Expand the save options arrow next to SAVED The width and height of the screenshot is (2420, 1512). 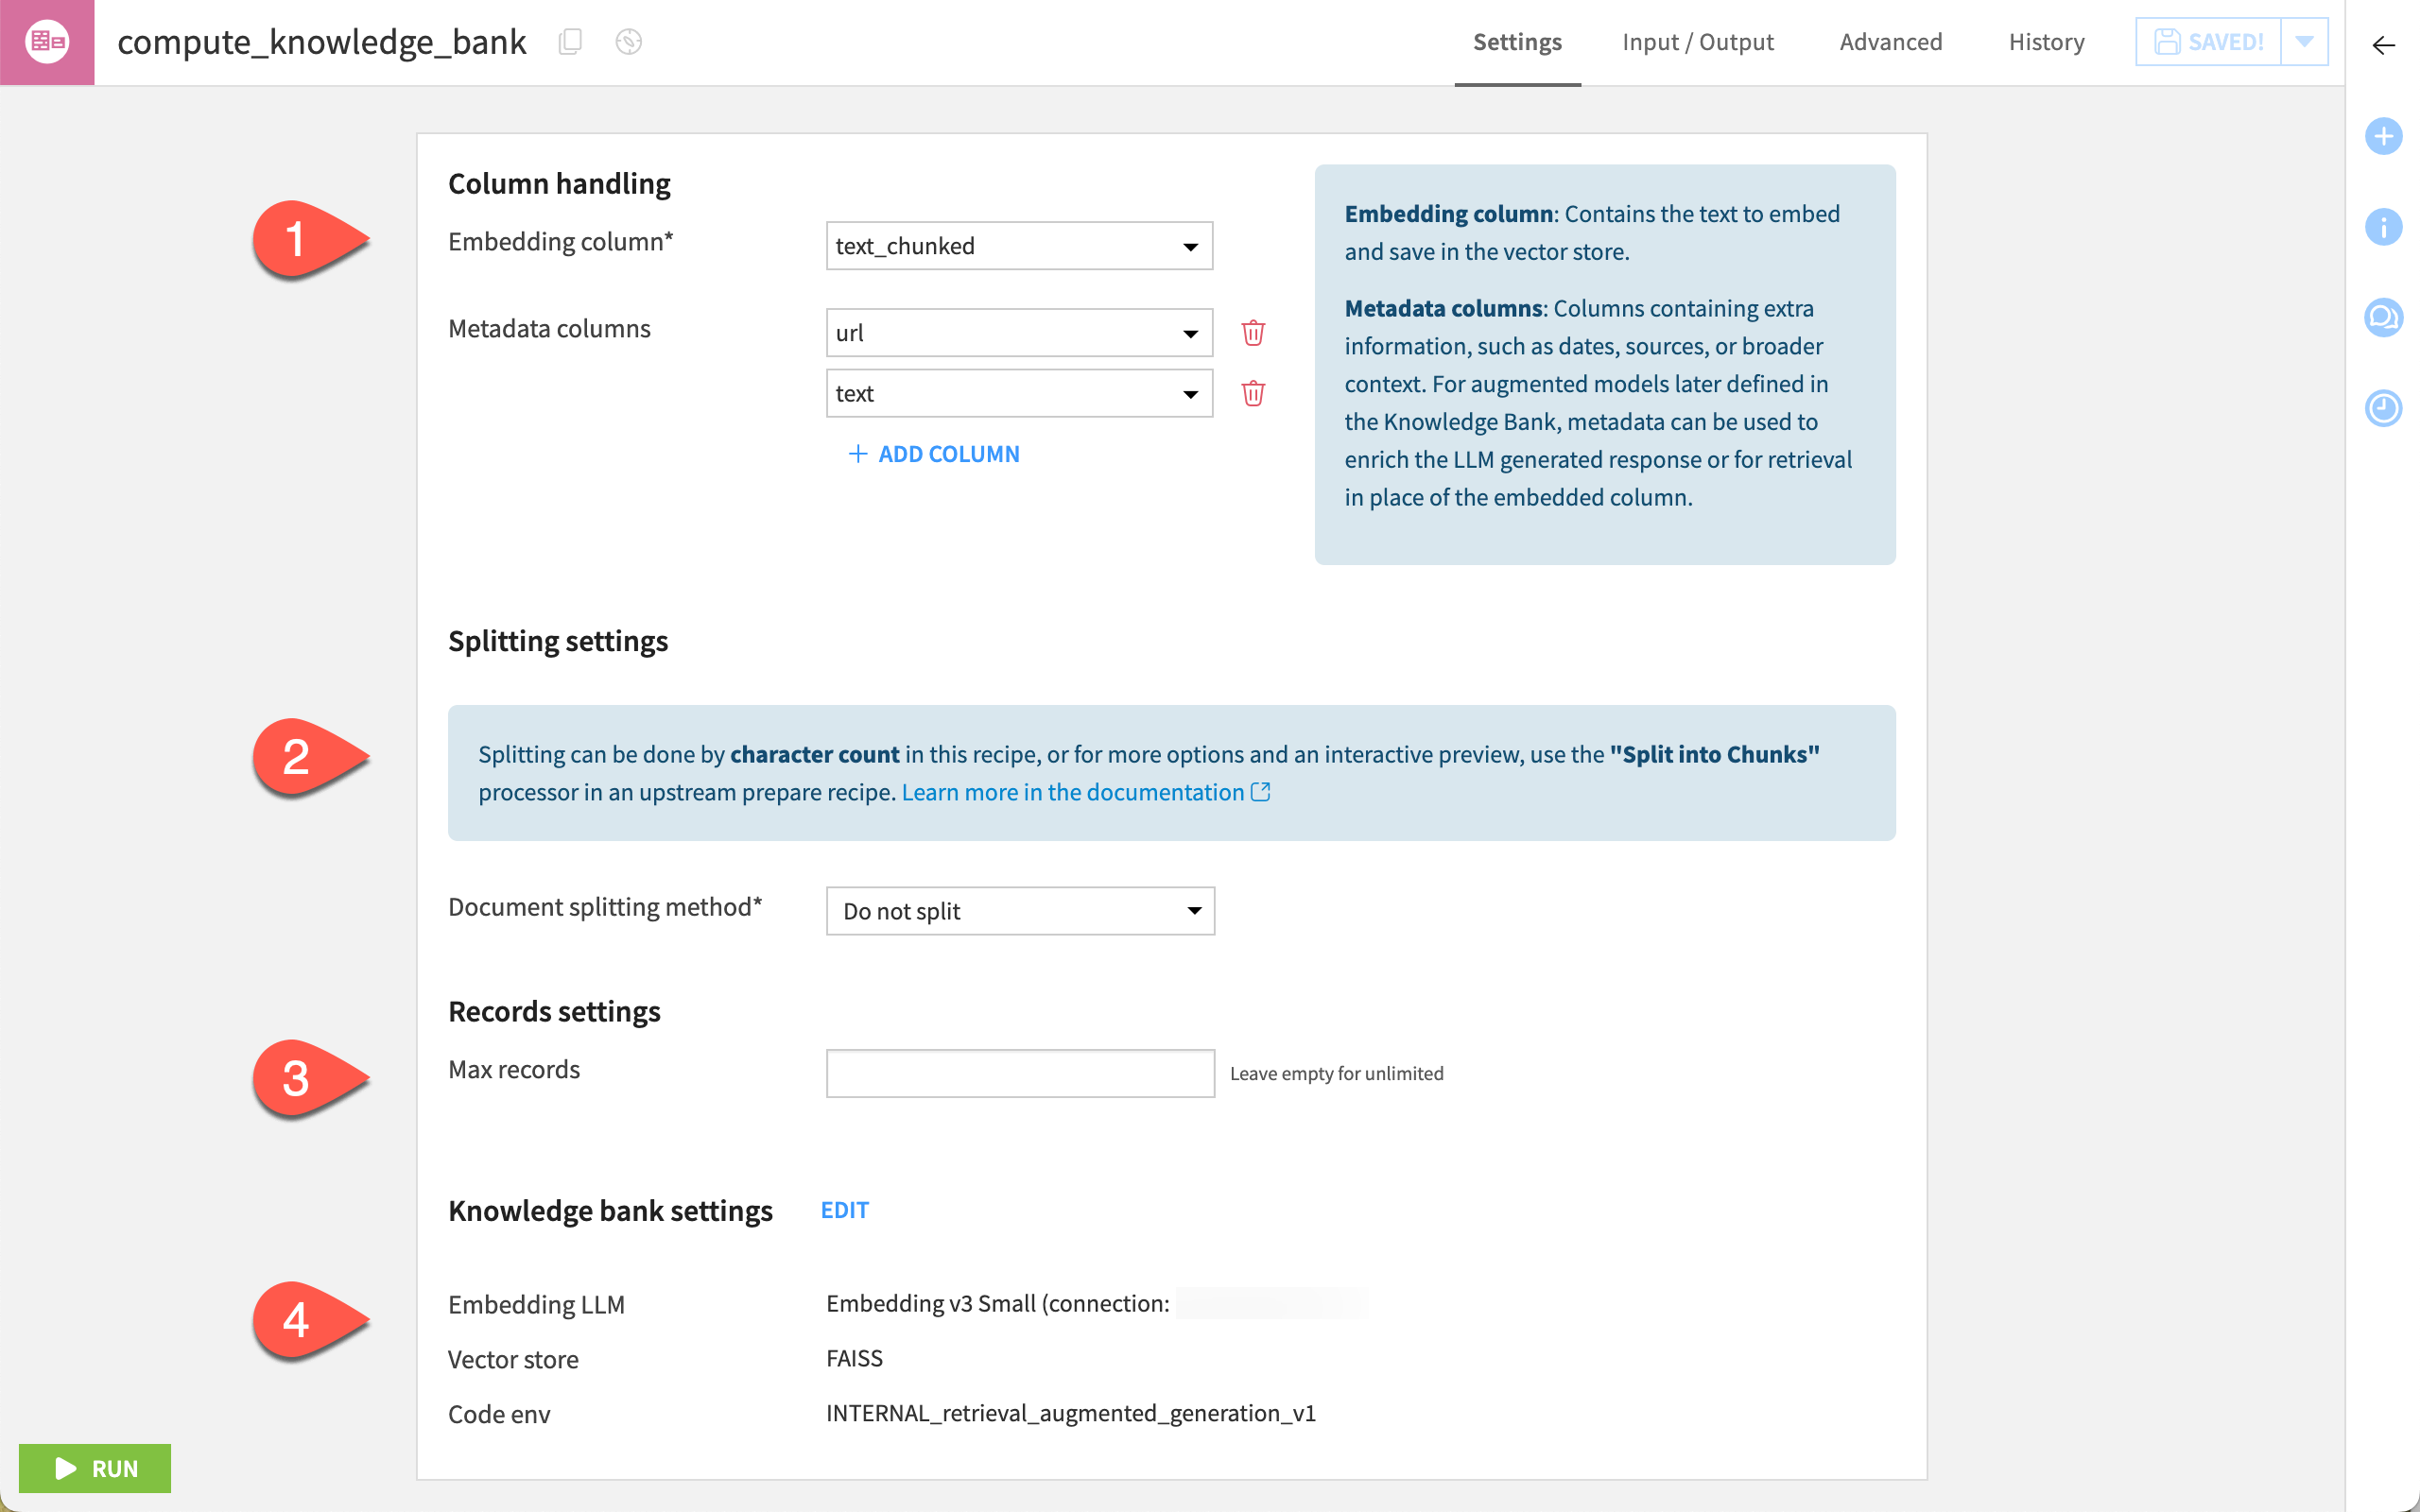[2304, 41]
